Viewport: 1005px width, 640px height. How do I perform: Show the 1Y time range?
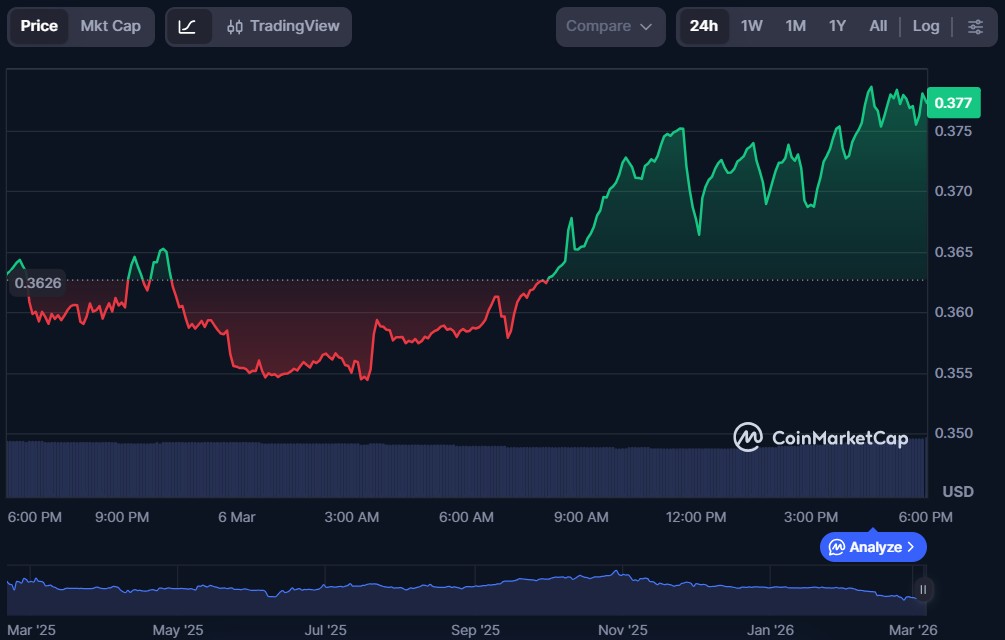pyautogui.click(x=837, y=27)
